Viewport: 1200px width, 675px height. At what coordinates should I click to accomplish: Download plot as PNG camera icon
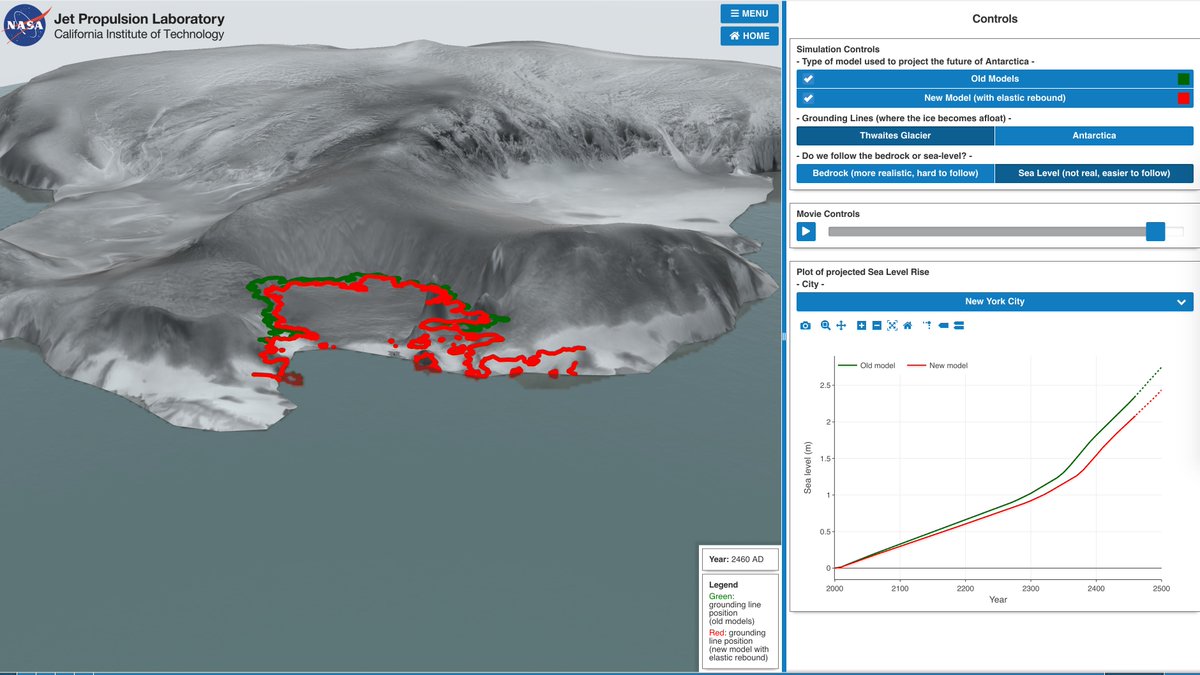(x=806, y=326)
